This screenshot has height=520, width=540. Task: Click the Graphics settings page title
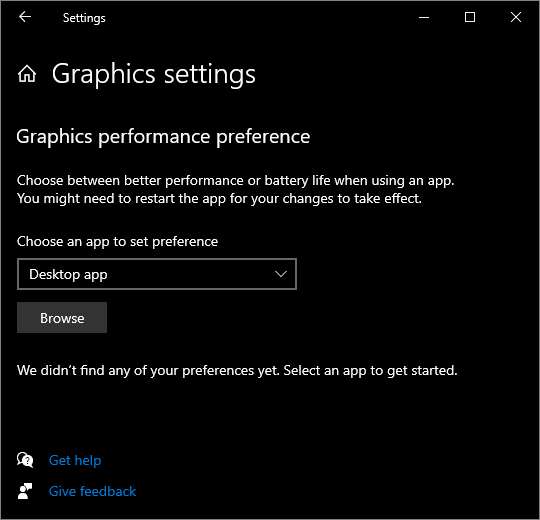tap(154, 74)
